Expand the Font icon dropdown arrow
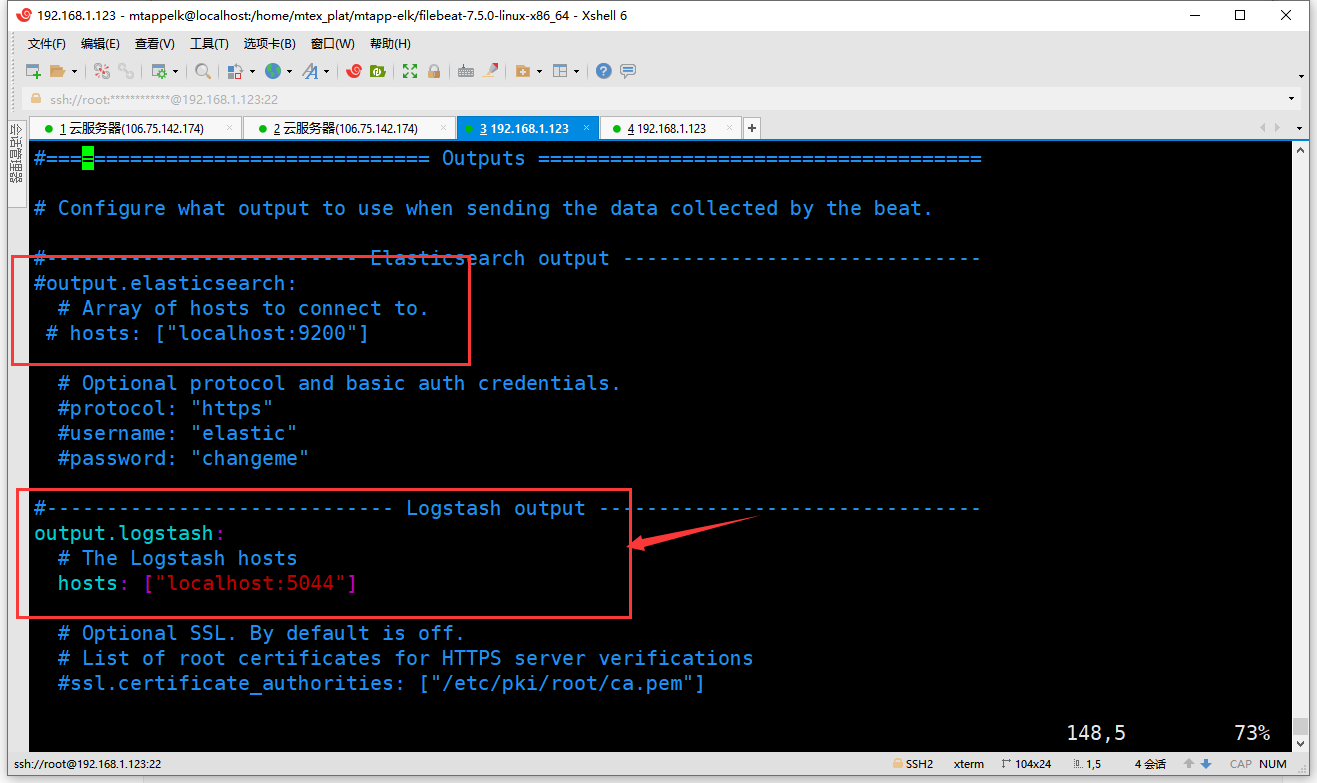Viewport: 1317px width, 783px height. pos(326,71)
